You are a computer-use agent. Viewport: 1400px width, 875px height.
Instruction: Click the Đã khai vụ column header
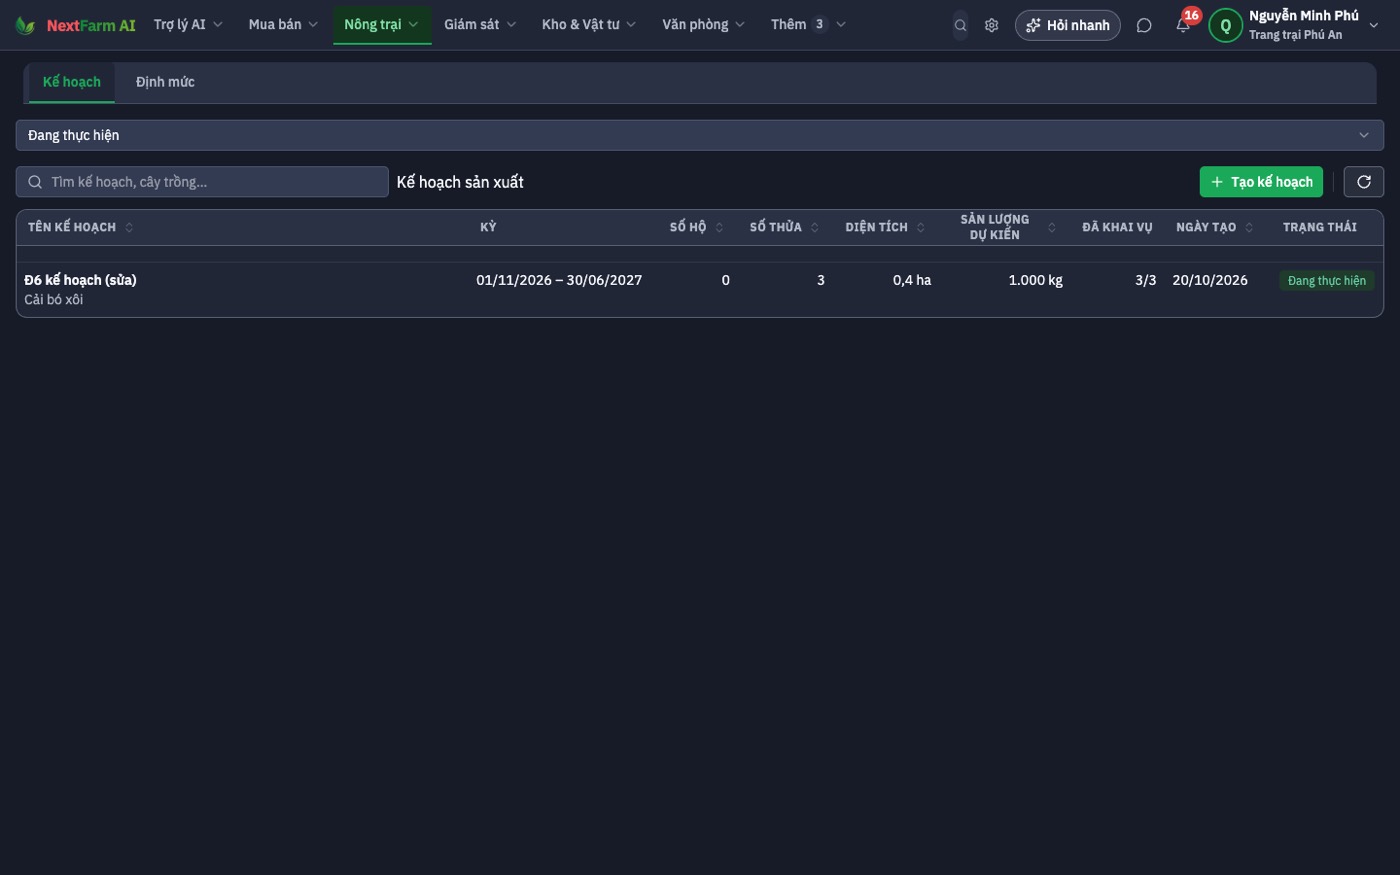1117,227
